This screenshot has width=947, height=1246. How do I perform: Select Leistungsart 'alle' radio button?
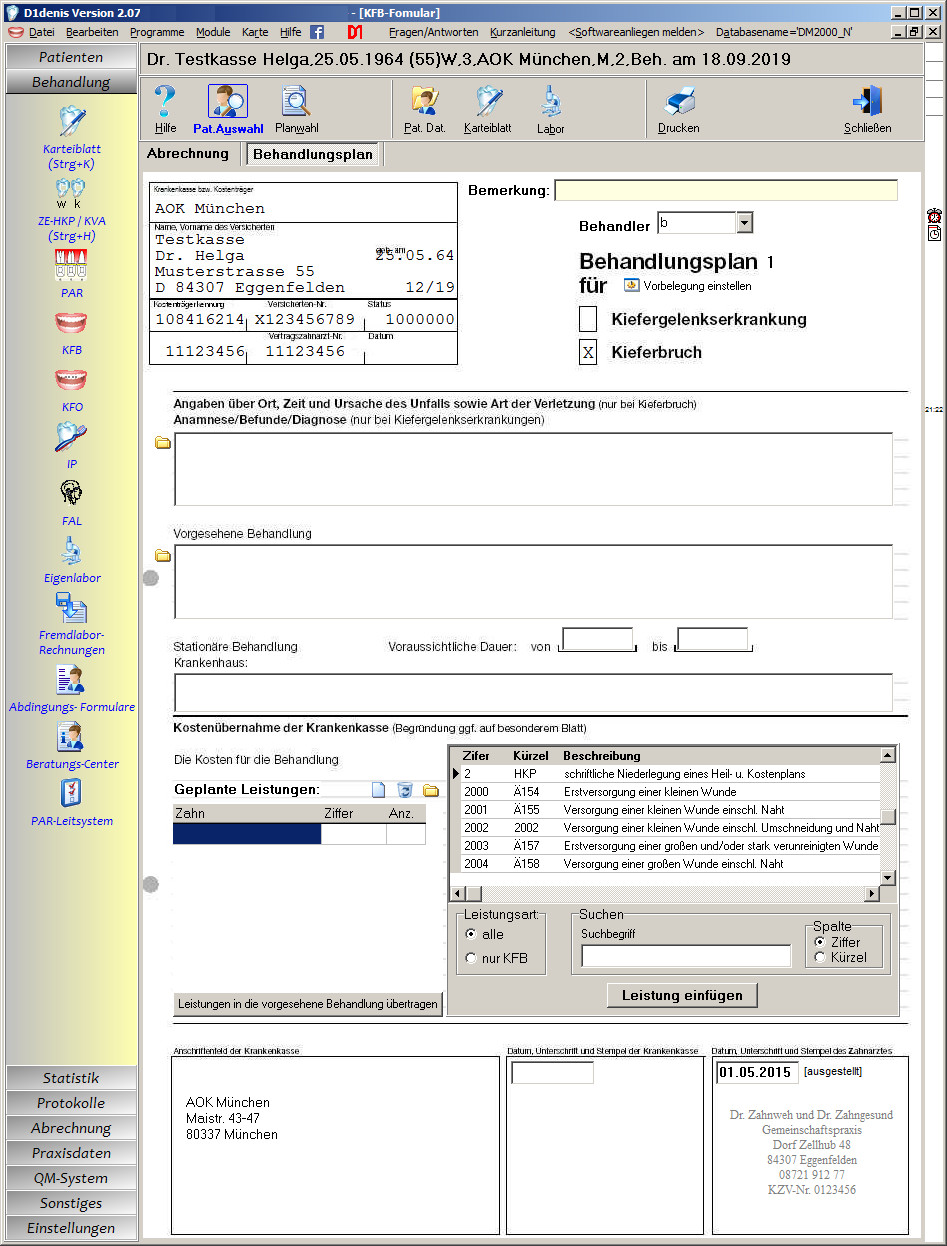(x=471, y=934)
